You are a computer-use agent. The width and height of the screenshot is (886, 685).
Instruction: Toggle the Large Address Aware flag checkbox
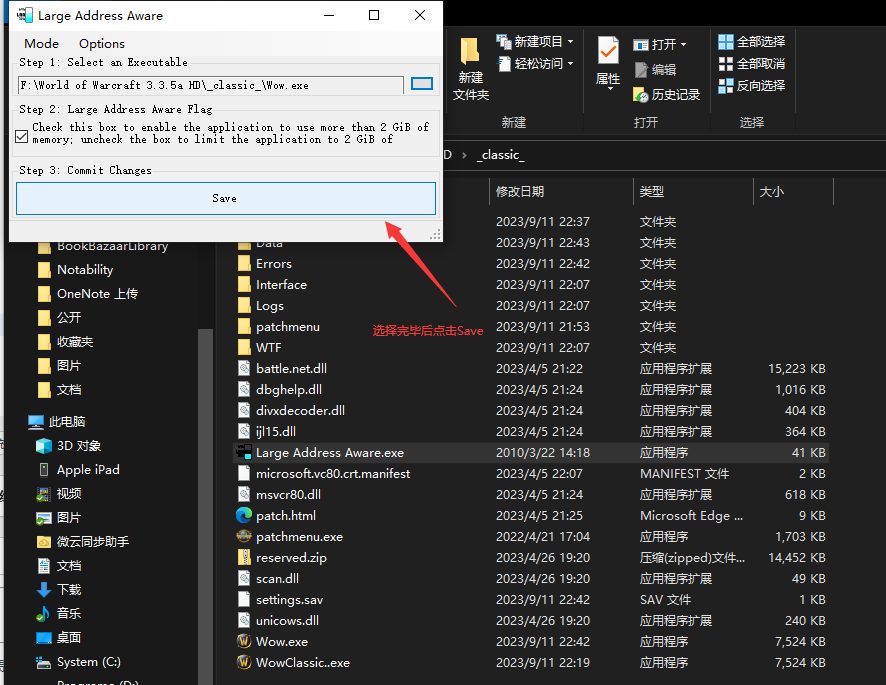[21, 136]
